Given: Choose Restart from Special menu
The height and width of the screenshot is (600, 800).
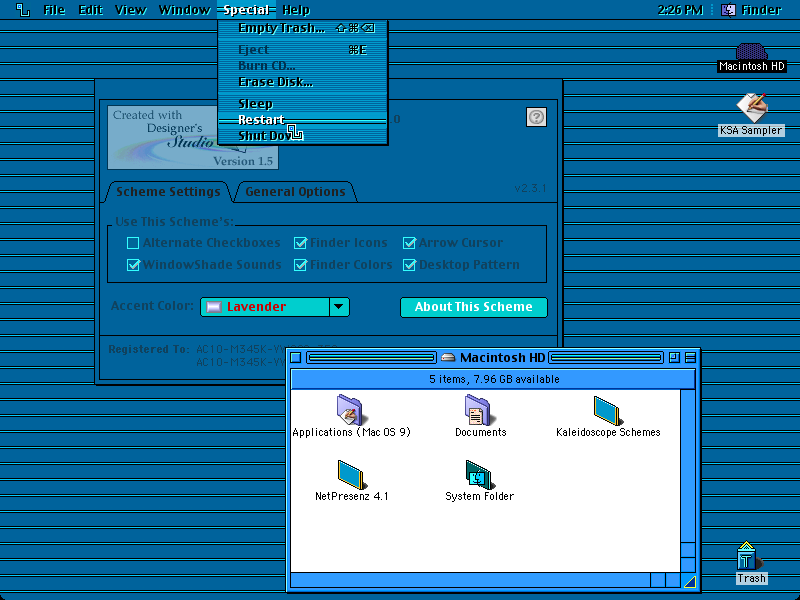Looking at the screenshot, I should pyautogui.click(x=303, y=120).
